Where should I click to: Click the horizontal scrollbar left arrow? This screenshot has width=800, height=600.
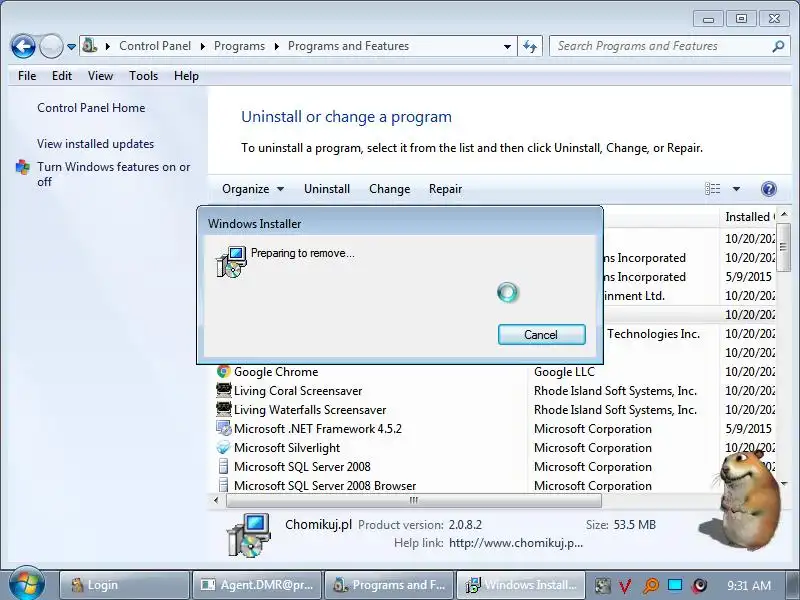click(216, 501)
